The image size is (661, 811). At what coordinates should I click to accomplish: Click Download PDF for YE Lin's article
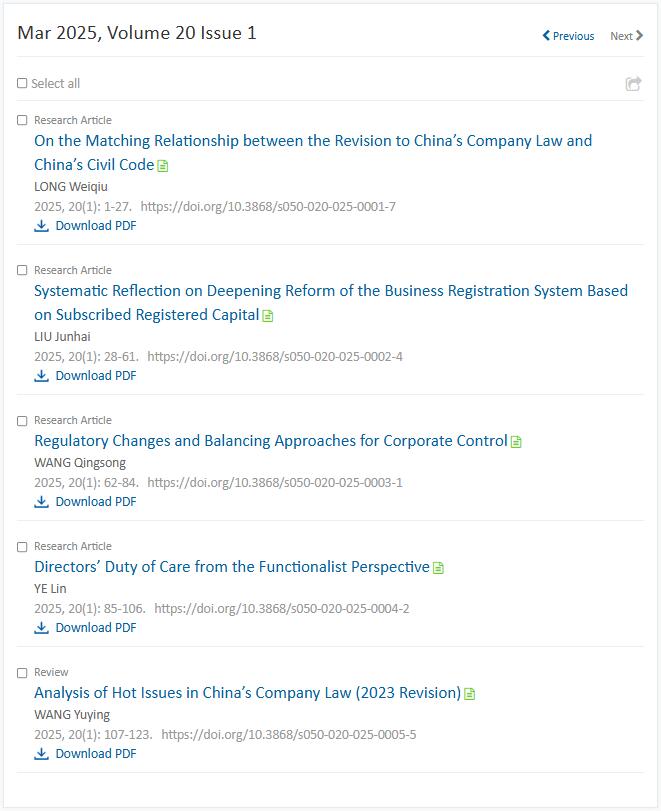(95, 628)
